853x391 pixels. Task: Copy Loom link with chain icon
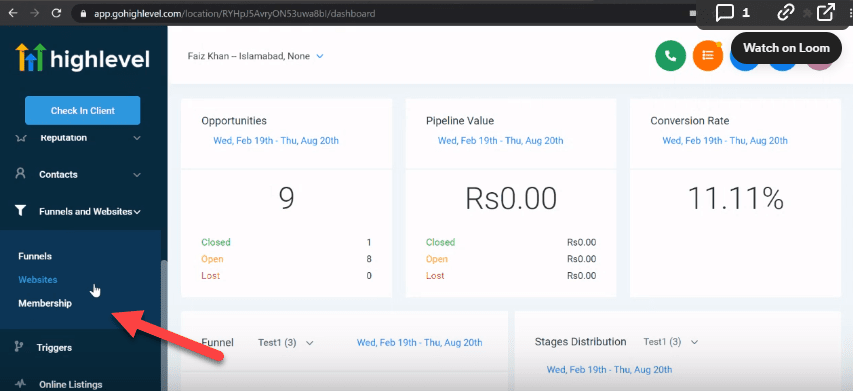pyautogui.click(x=786, y=13)
